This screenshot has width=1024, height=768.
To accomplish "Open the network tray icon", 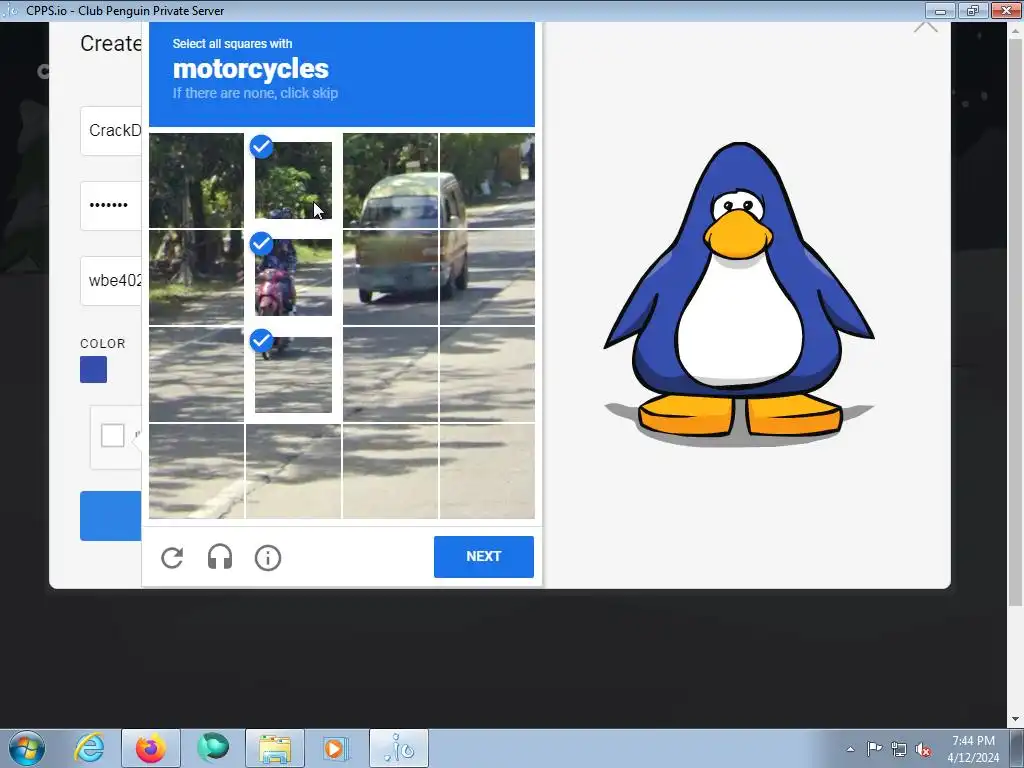I will 899,749.
